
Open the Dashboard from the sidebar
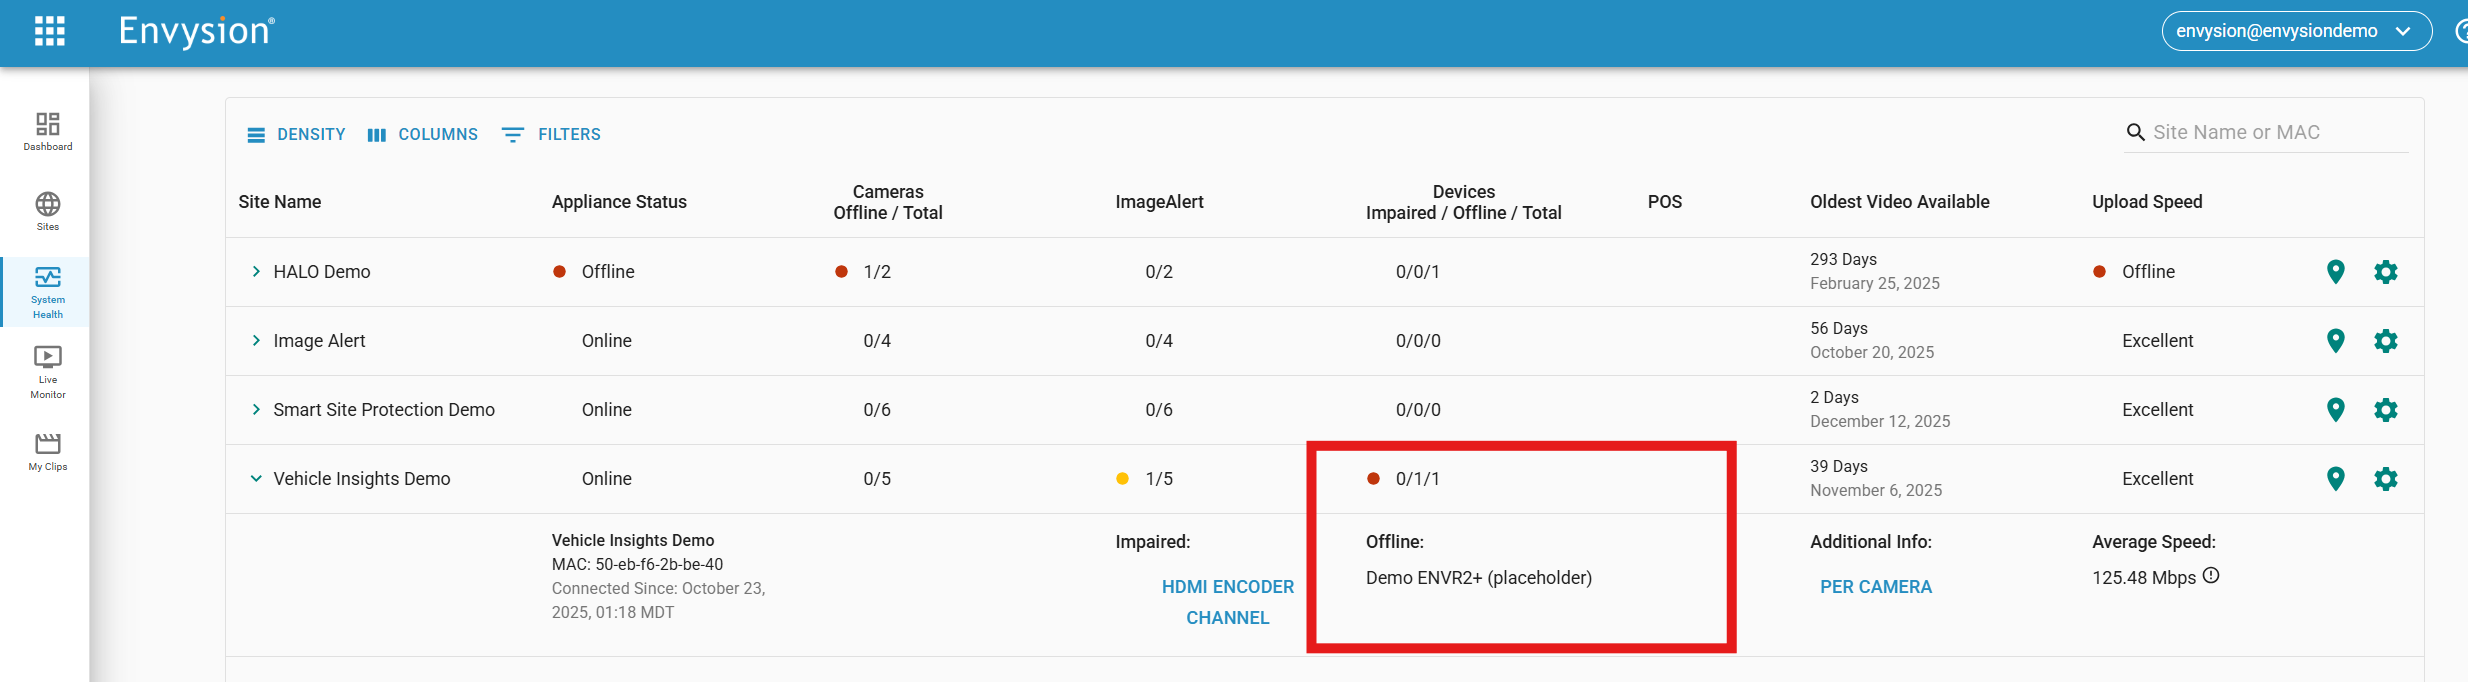pyautogui.click(x=48, y=131)
